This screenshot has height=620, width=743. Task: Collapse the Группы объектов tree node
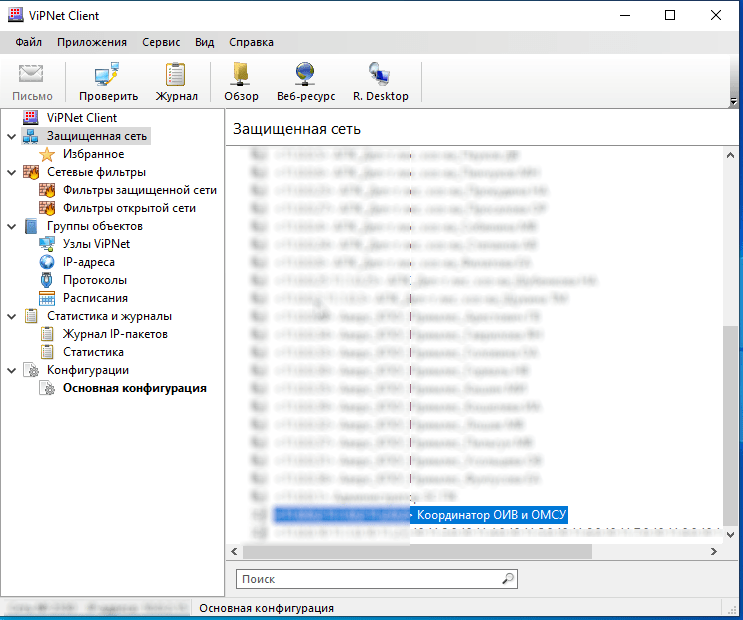pos(11,227)
